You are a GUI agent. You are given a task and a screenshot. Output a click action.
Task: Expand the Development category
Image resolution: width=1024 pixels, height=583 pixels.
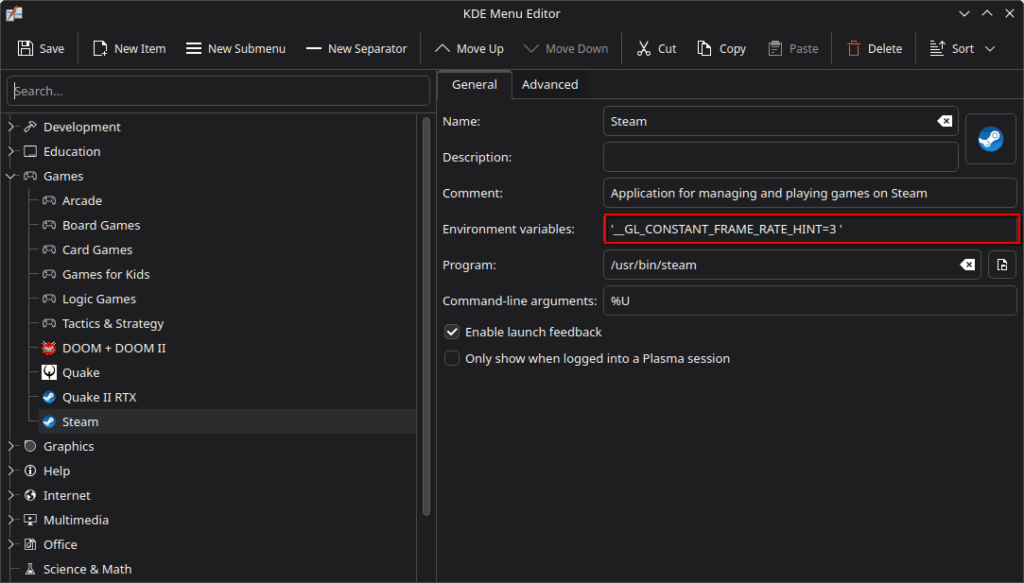point(10,127)
